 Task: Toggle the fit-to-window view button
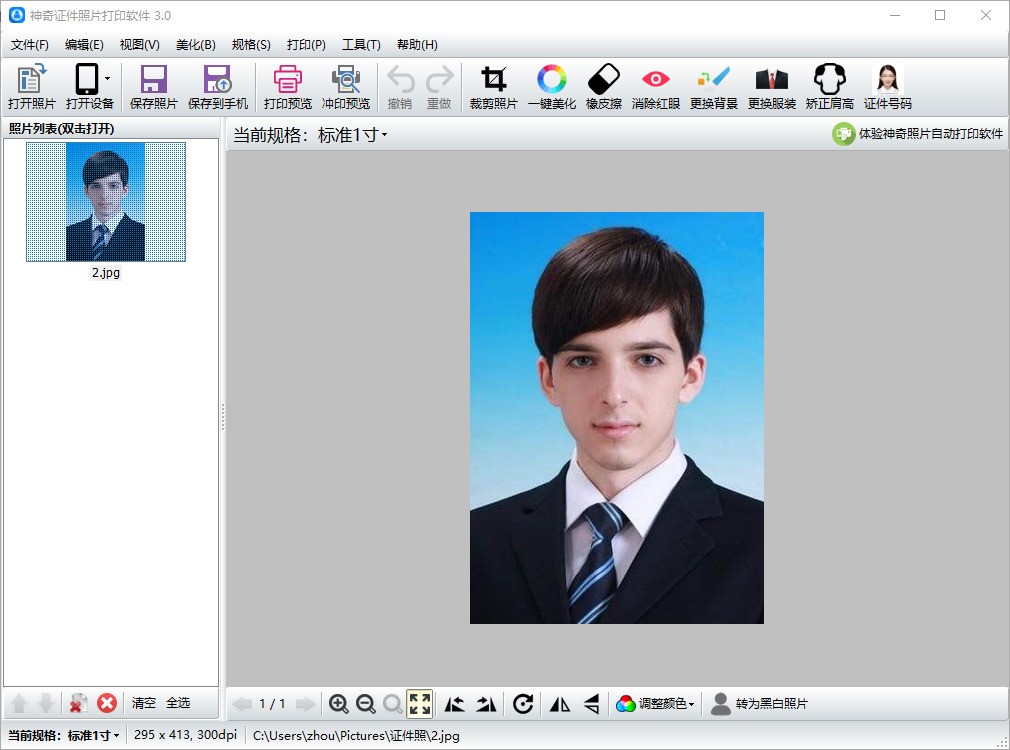pos(420,704)
